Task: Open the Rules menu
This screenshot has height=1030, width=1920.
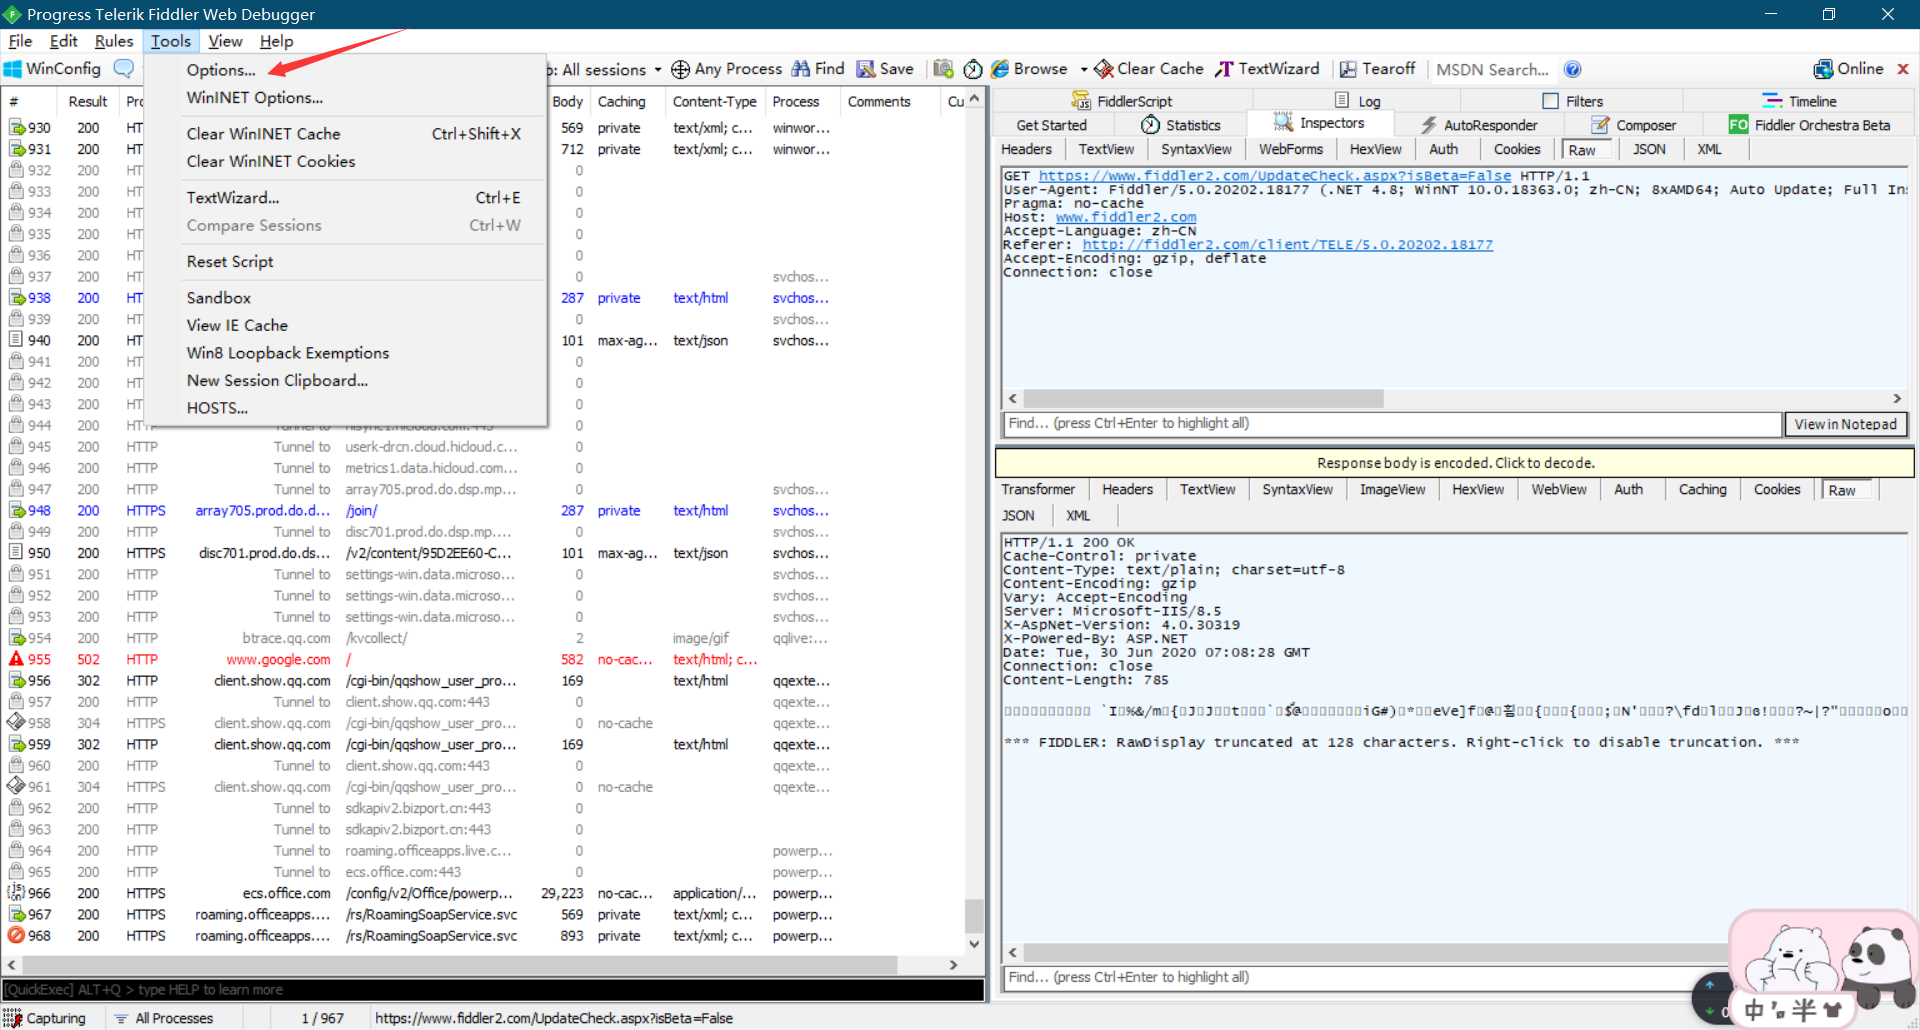Action: click(114, 41)
